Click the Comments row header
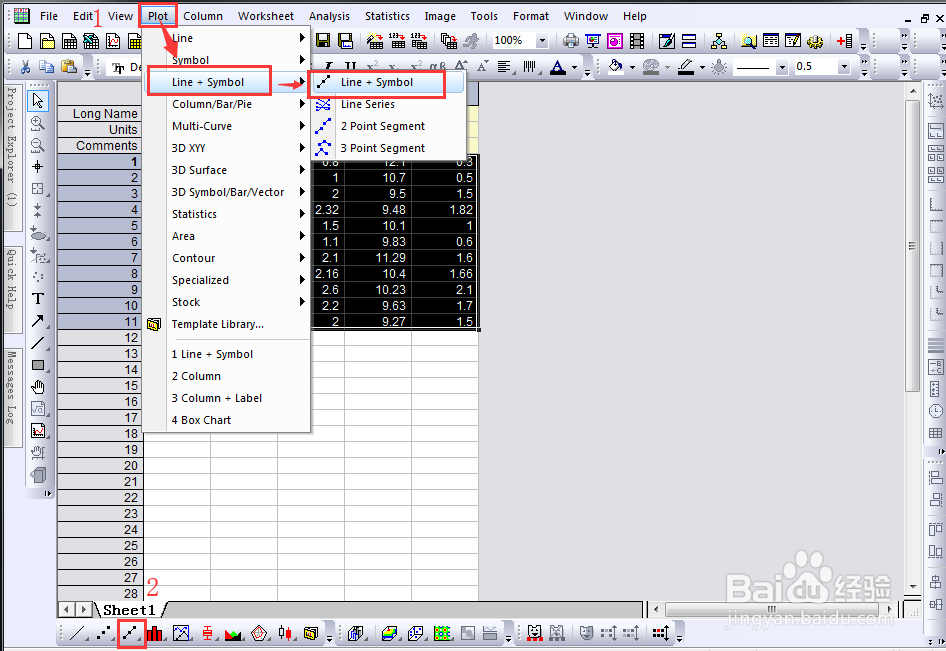The width and height of the screenshot is (946, 651). point(100,145)
